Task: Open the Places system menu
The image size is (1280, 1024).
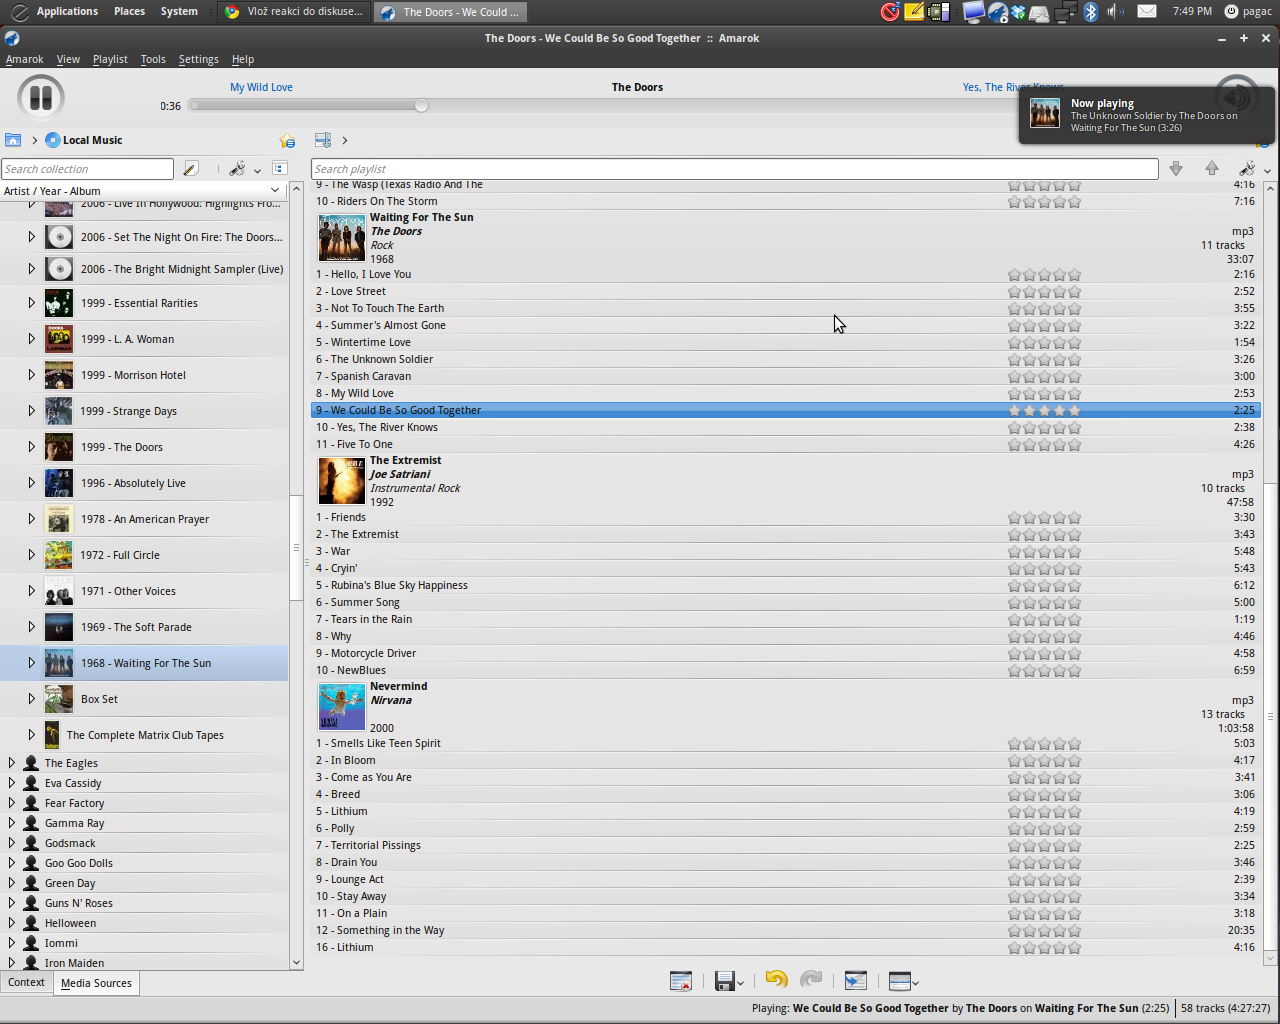Action: point(129,11)
